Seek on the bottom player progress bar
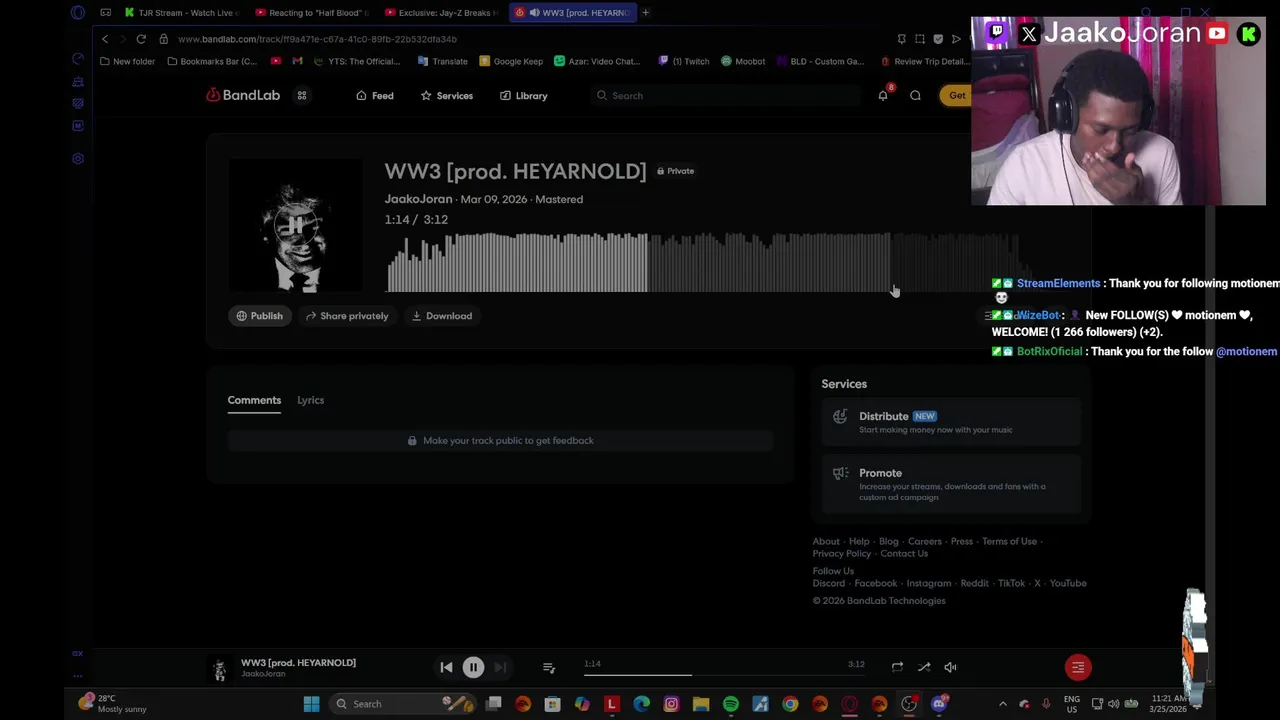Screen dimensions: 1280x720 point(724,675)
